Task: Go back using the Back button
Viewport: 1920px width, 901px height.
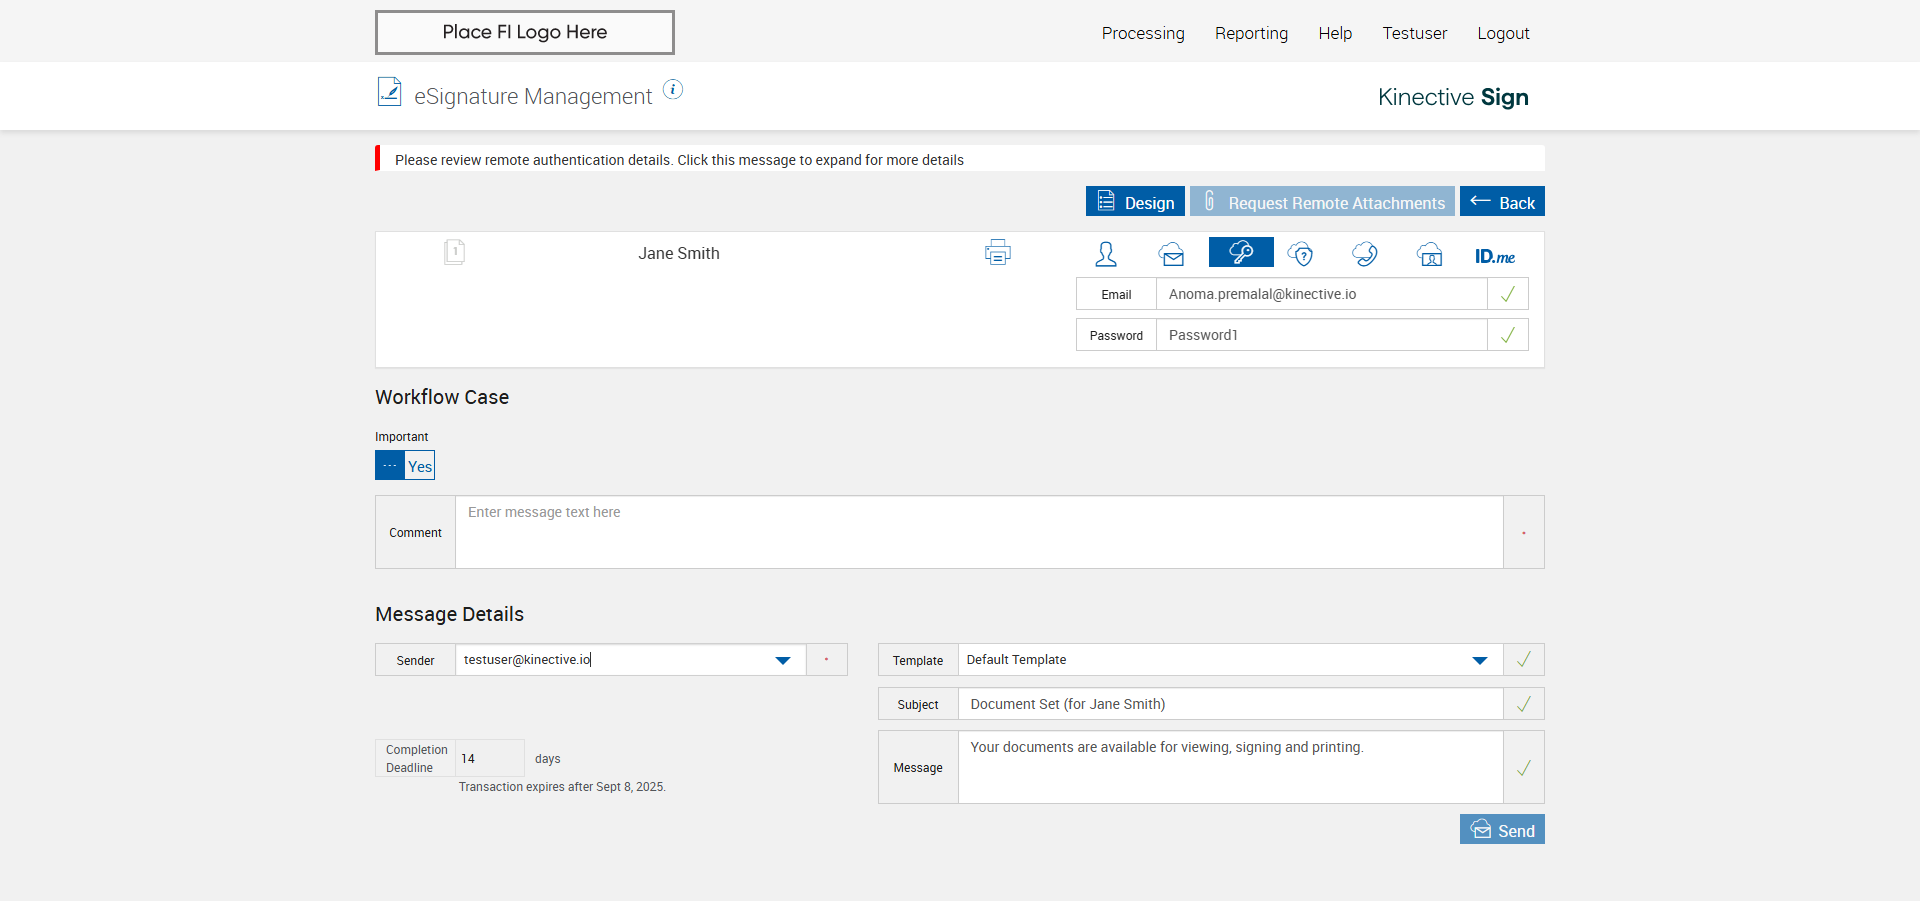Action: [x=1502, y=202]
